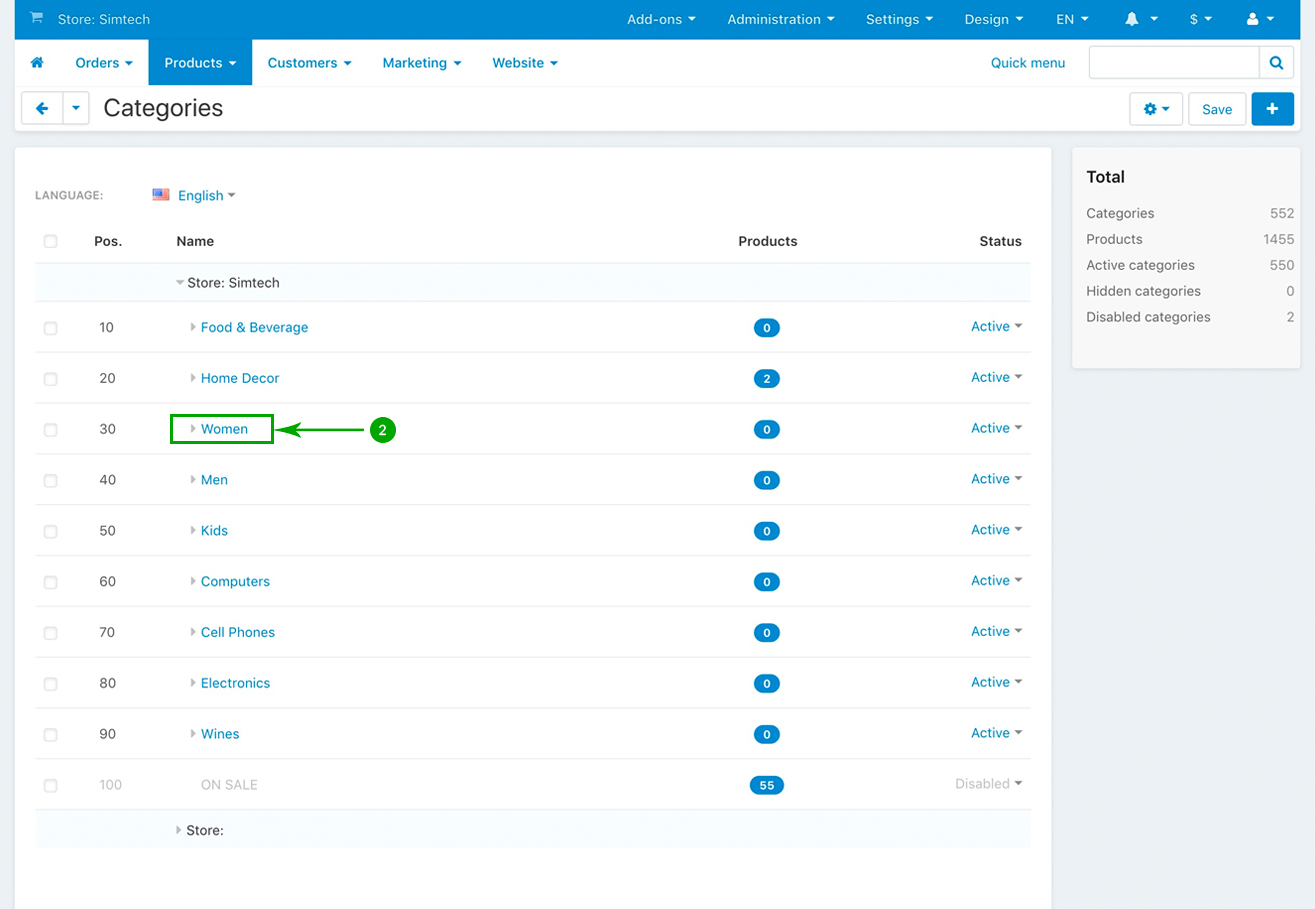The height and width of the screenshot is (909, 1315).
Task: Click the search magnifier icon
Action: 1275,62
